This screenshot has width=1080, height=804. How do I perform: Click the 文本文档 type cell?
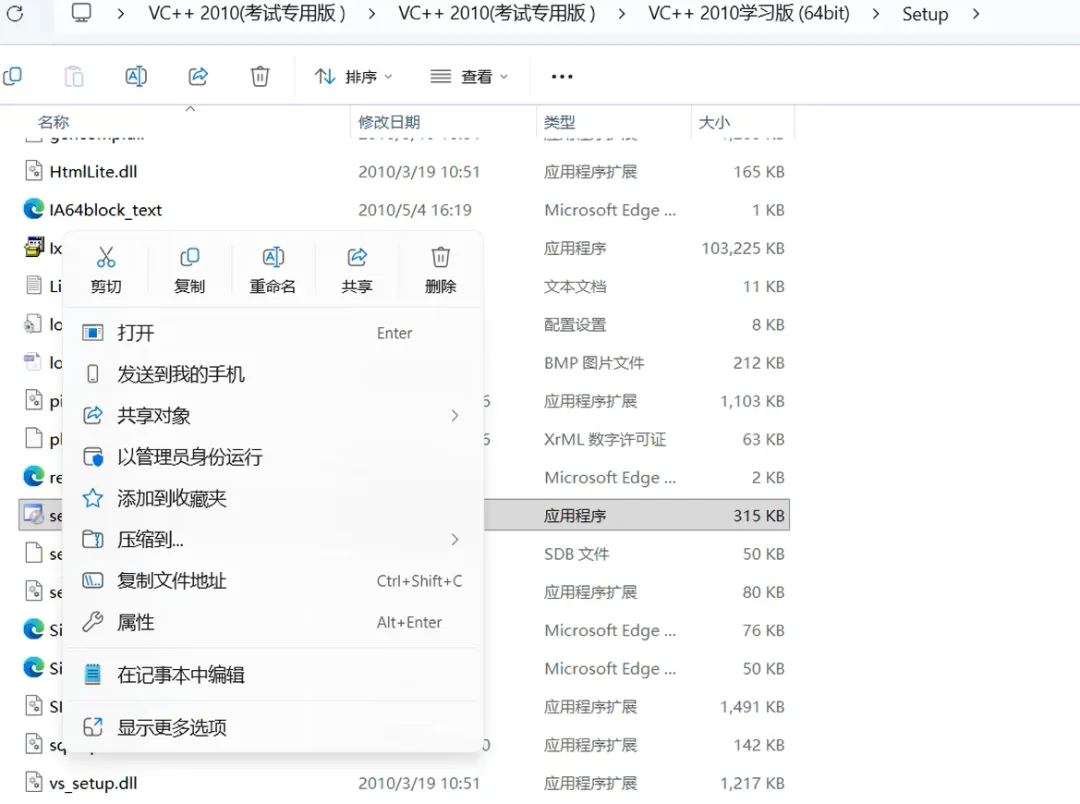(x=575, y=287)
